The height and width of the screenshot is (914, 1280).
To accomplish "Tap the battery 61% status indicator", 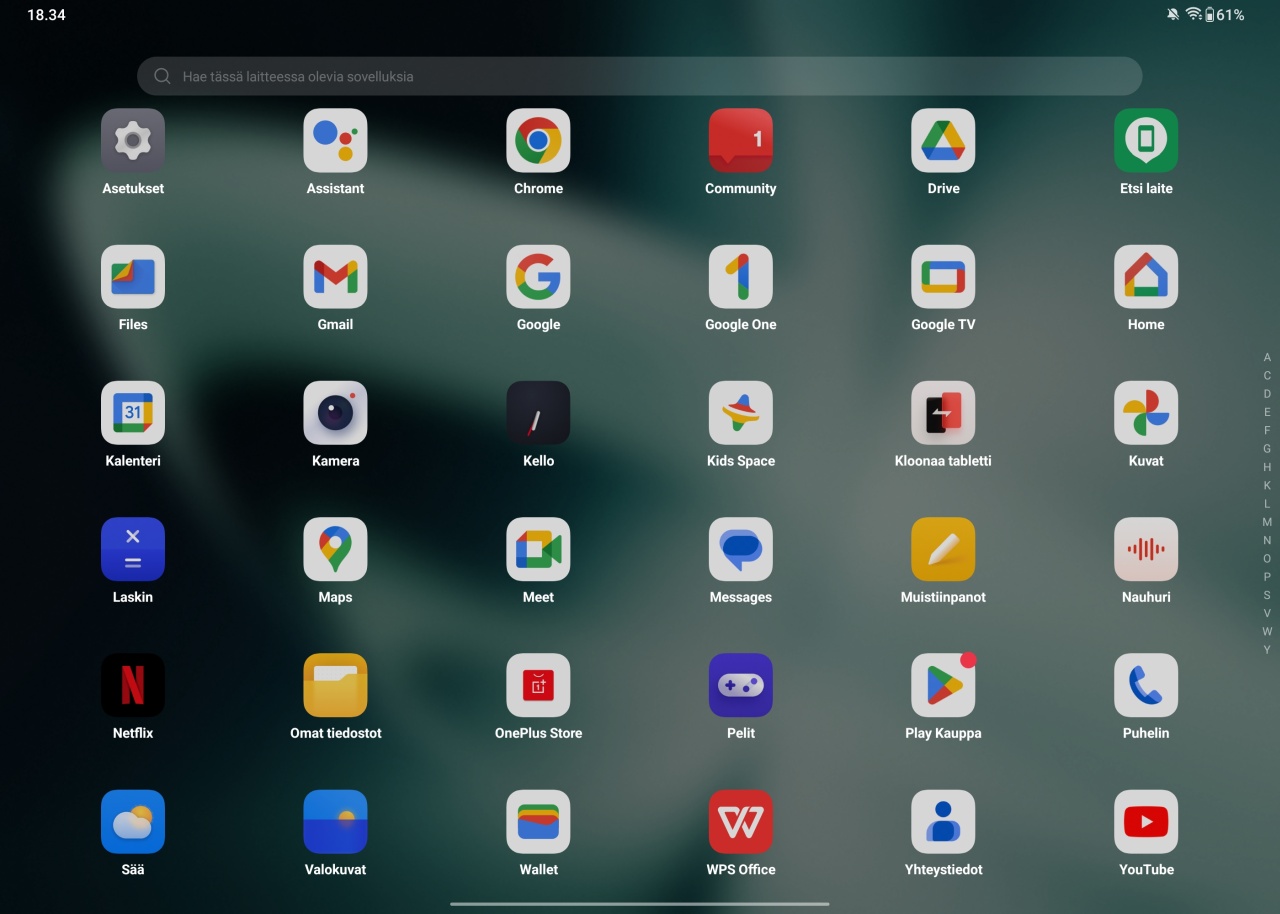I will [1225, 15].
